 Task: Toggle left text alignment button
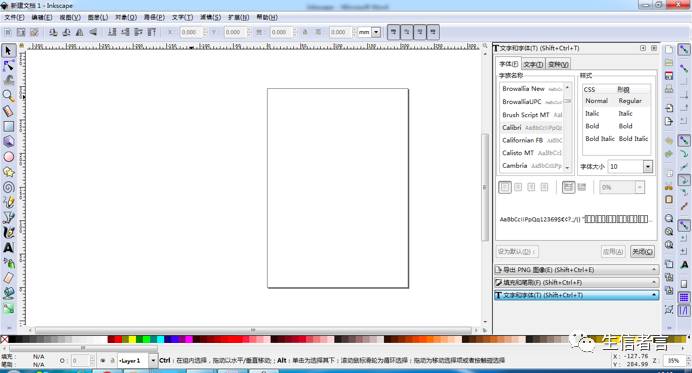(x=505, y=187)
